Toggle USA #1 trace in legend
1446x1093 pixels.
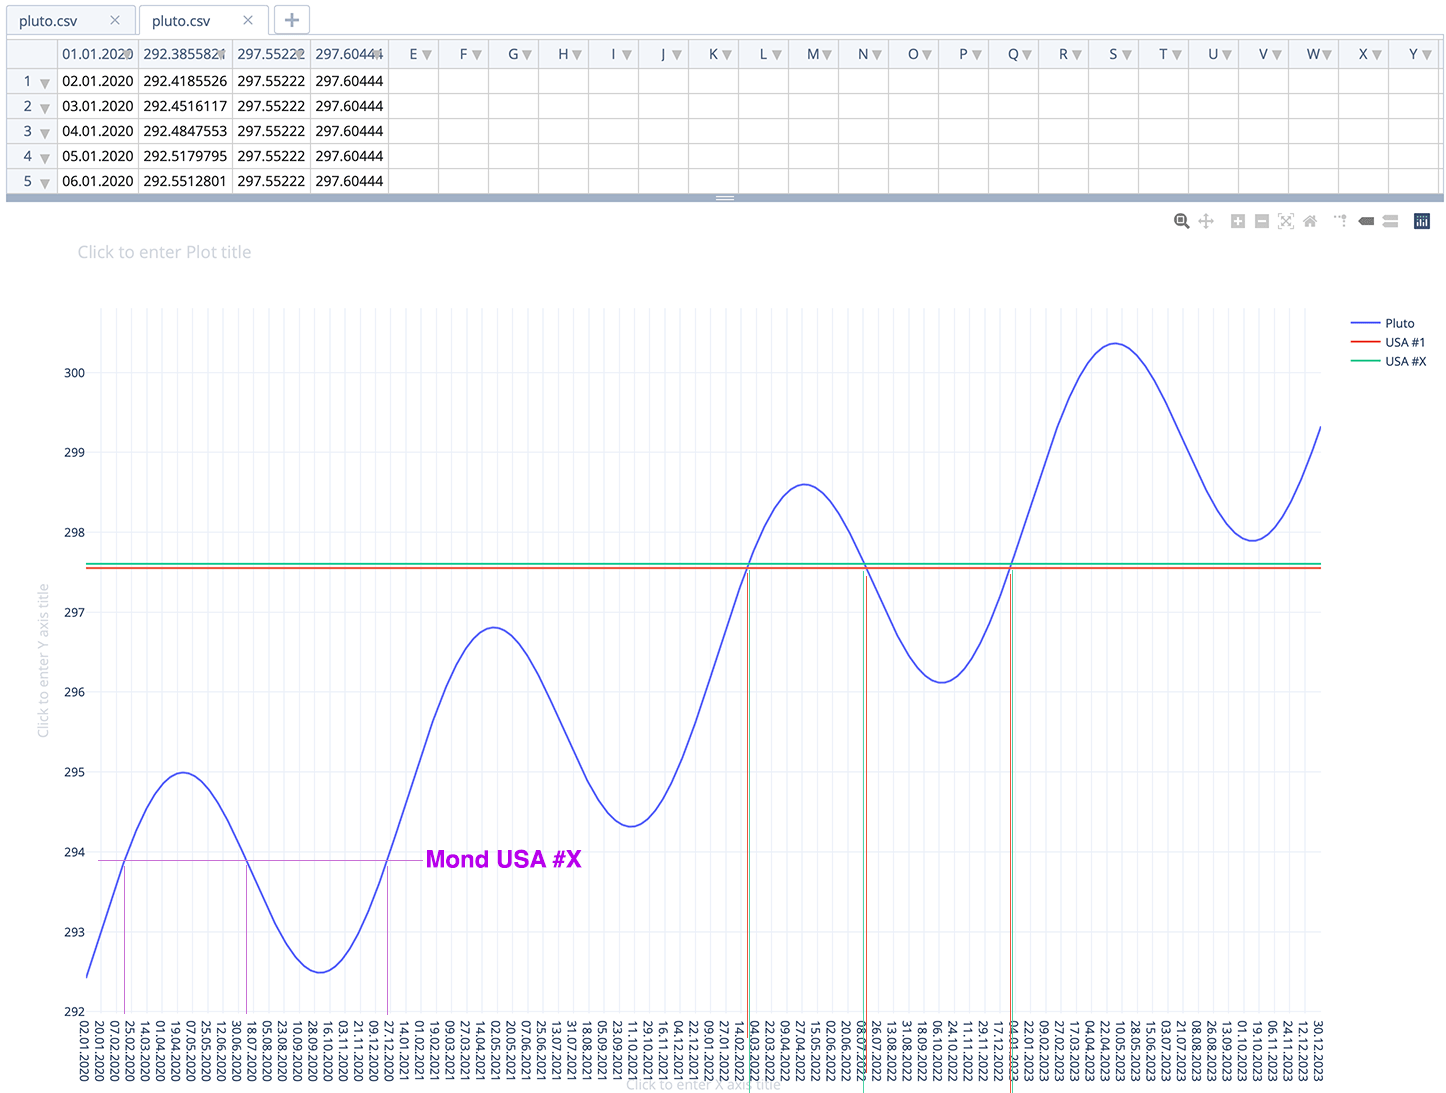coord(1388,342)
